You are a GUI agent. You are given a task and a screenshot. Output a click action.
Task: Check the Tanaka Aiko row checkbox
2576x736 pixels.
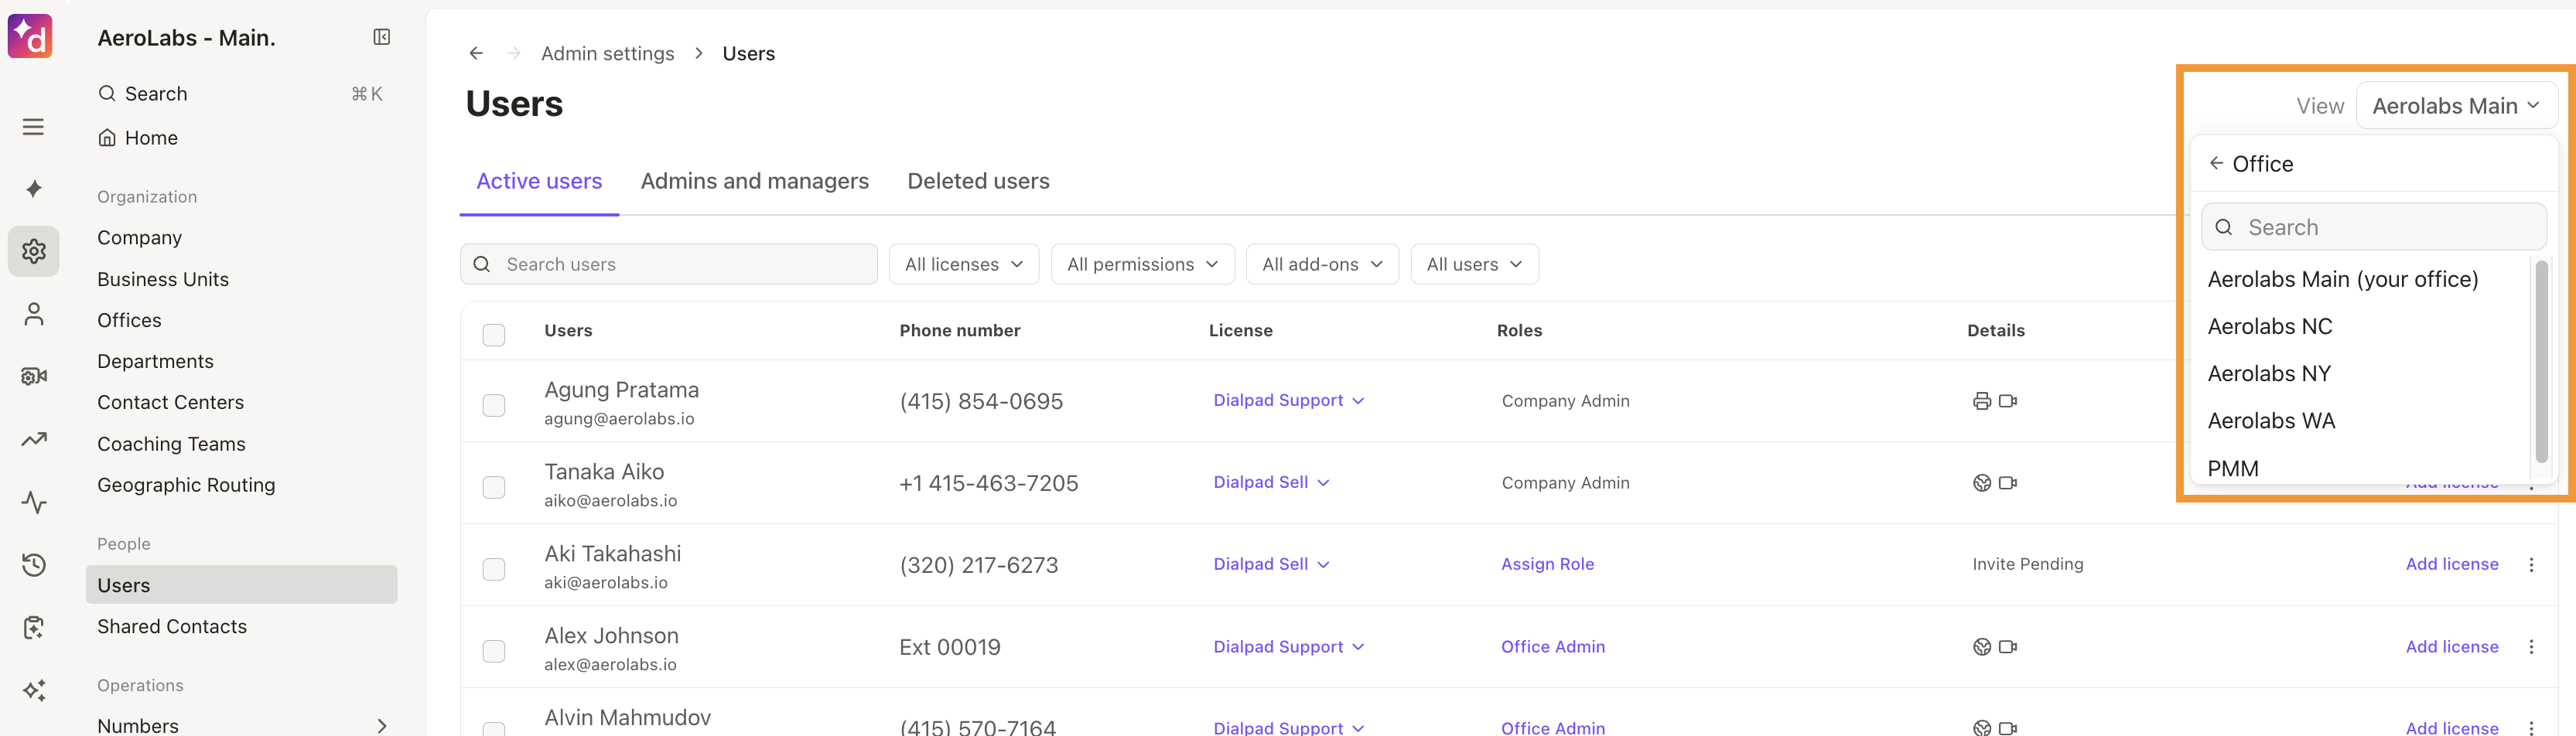(x=493, y=487)
